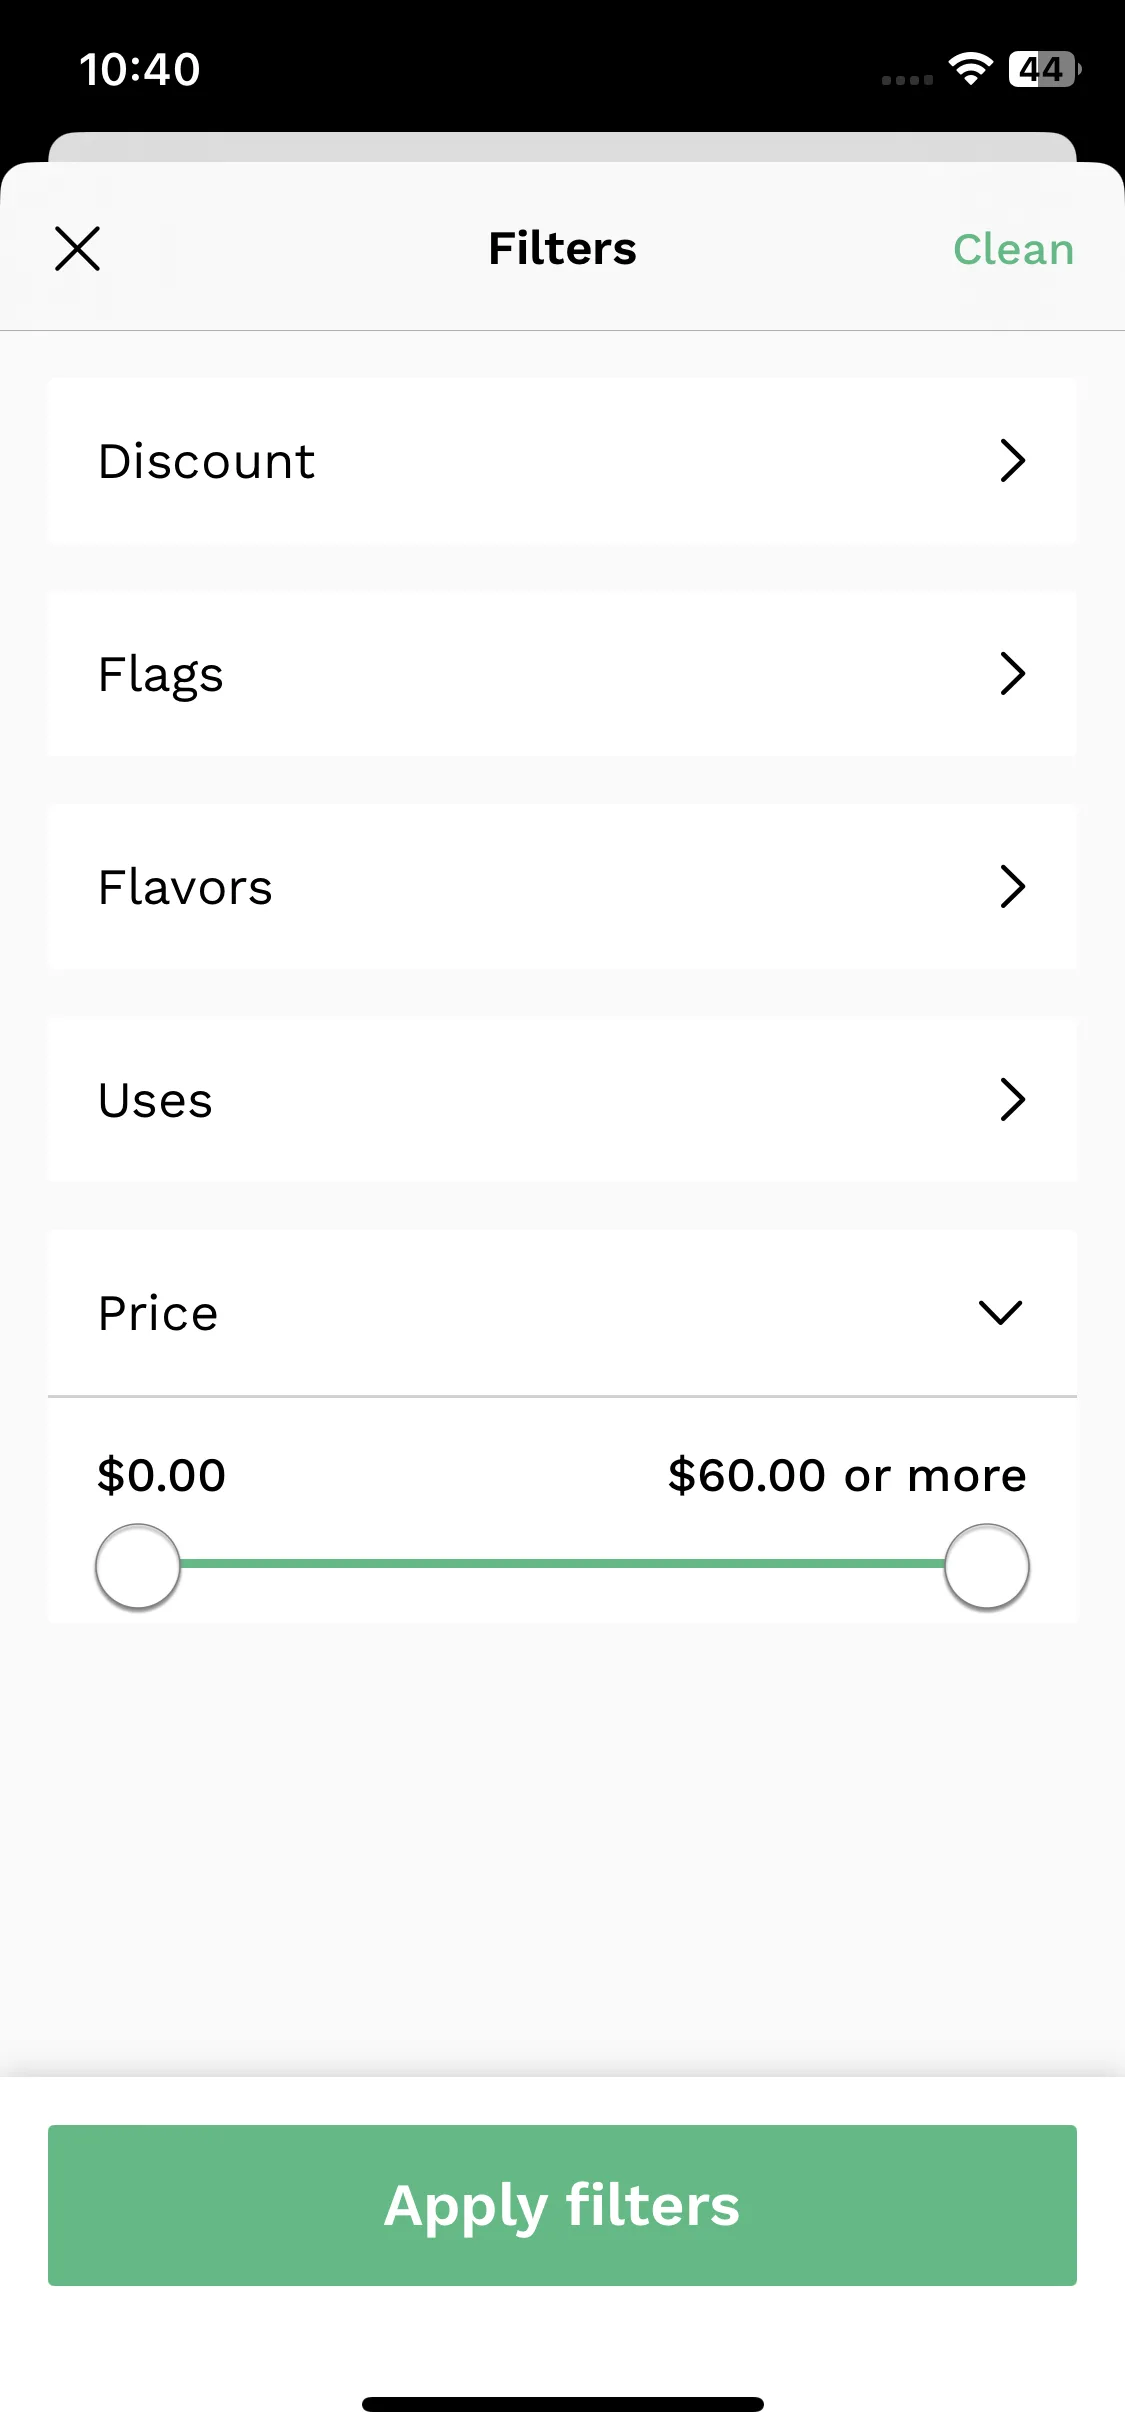Click the maximum price slider handle
Viewport: 1125px width, 2436px height.
[x=987, y=1566]
